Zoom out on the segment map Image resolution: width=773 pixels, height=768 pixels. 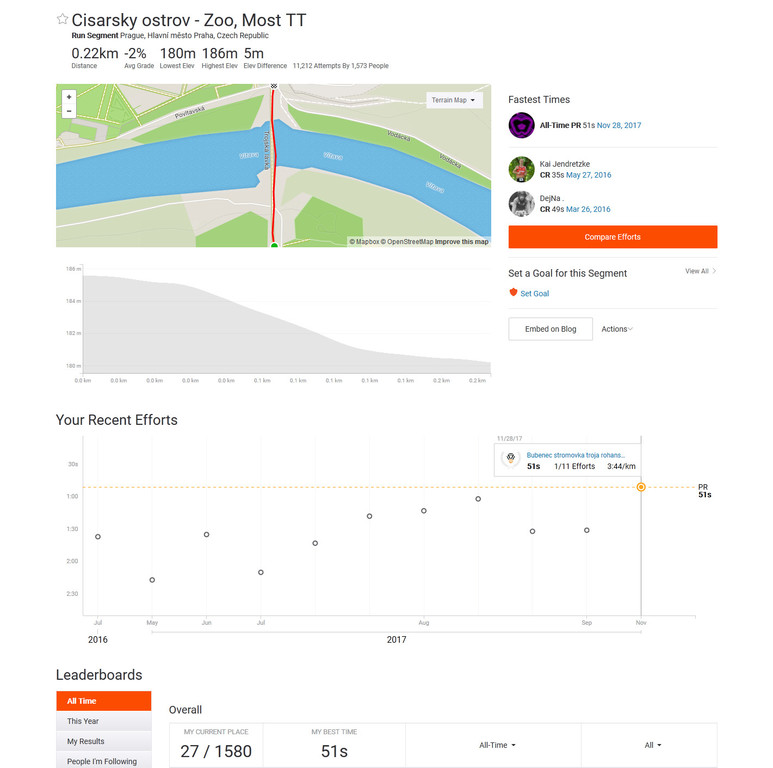coord(69,111)
